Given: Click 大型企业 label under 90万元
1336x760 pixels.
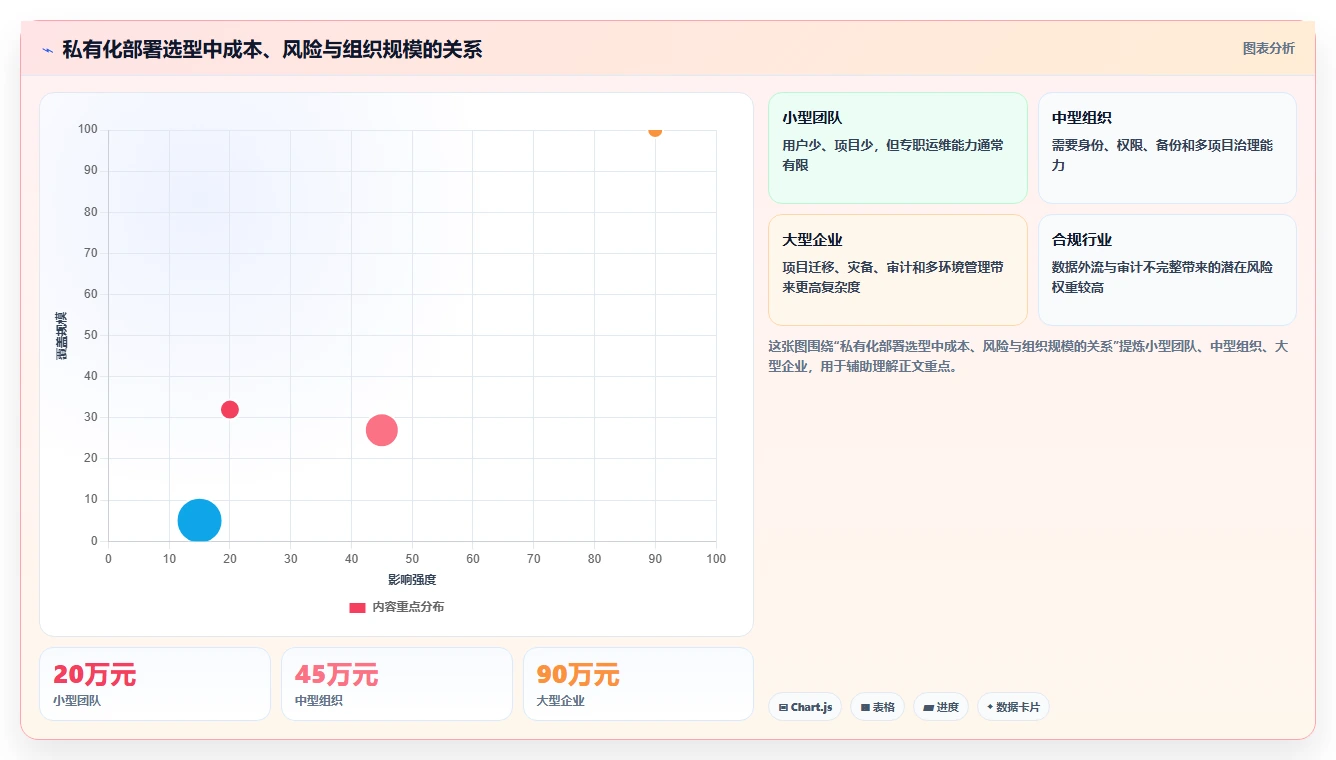Looking at the screenshot, I should [560, 701].
